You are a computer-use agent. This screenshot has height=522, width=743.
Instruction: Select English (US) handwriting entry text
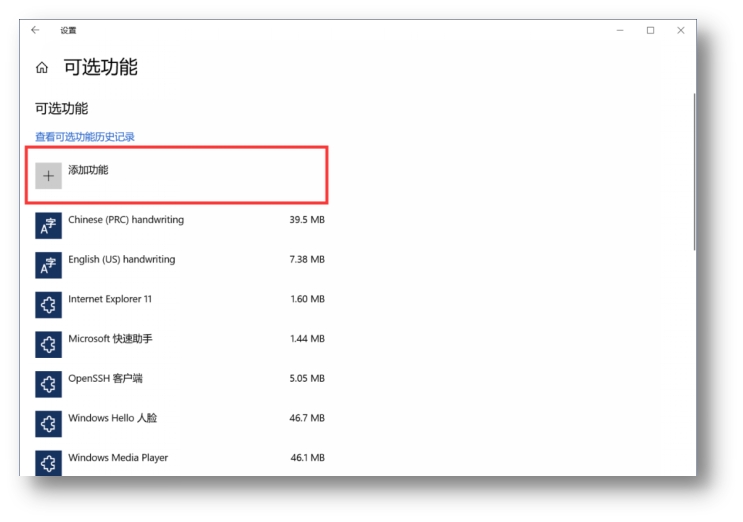click(122, 260)
